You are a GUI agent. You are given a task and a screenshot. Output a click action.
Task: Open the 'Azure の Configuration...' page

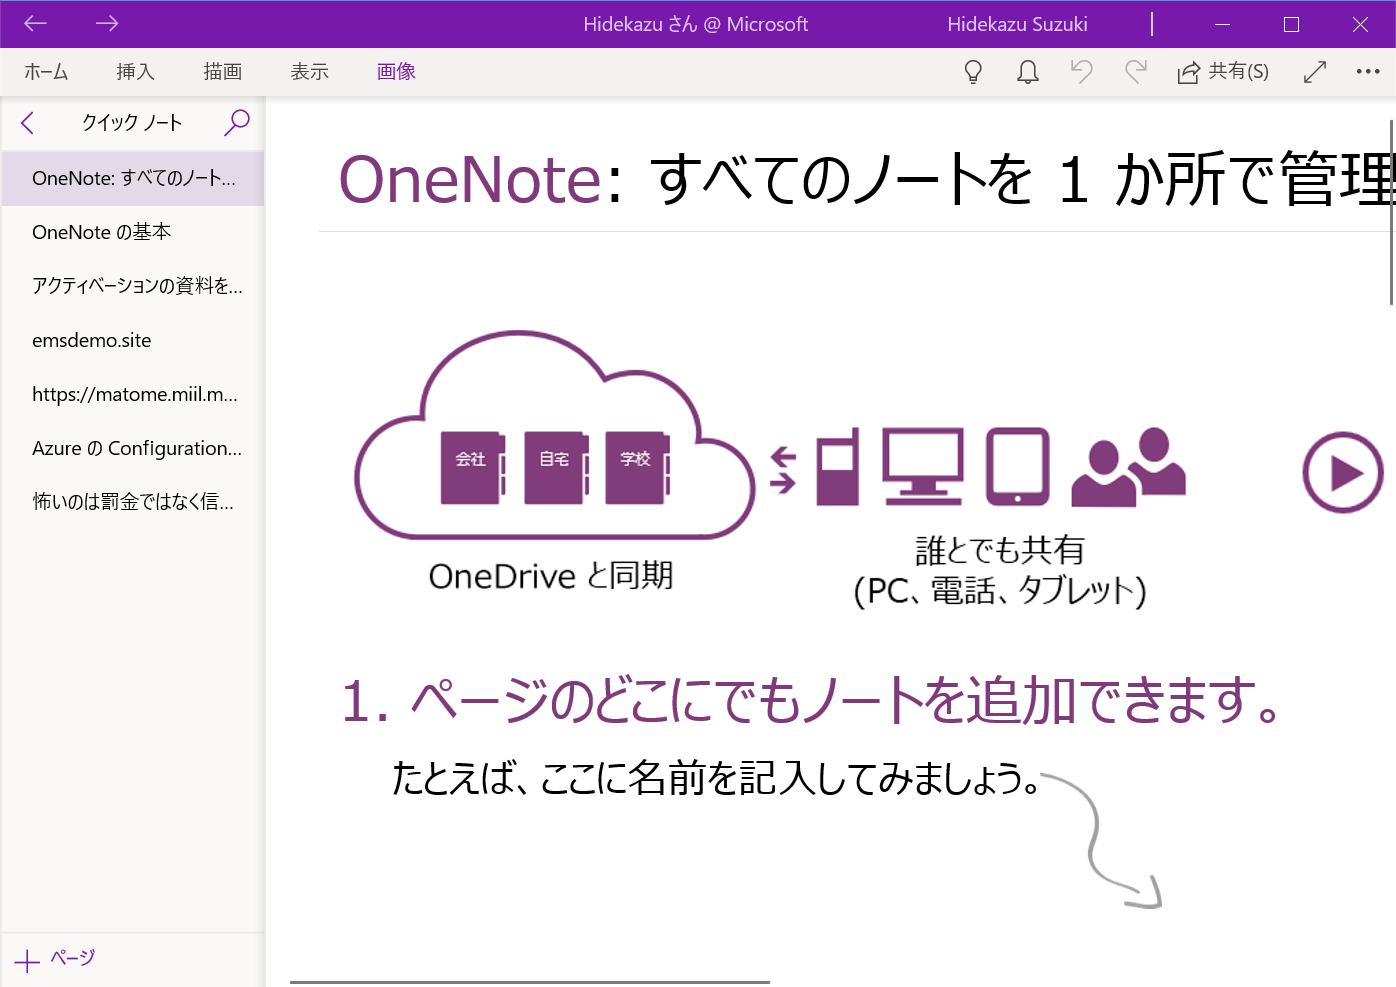click(133, 448)
